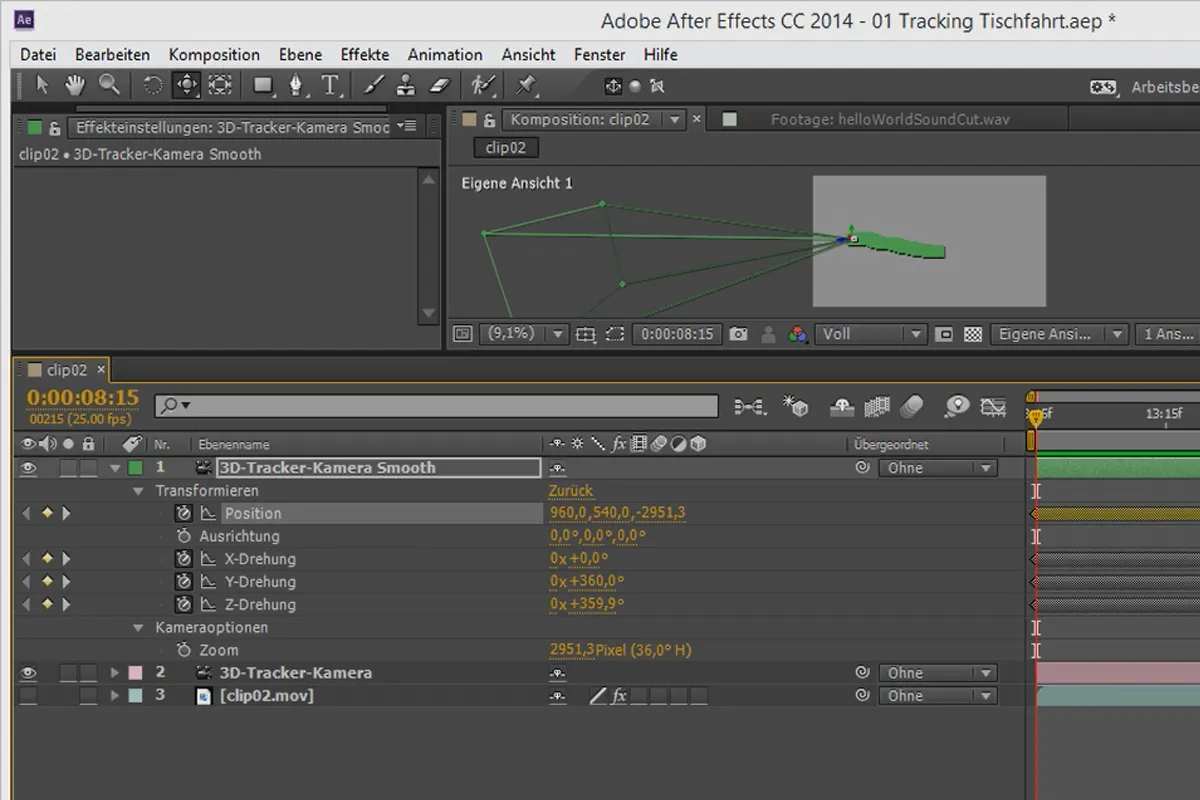Screen dimensions: 1200x800
Task: Select the Brush tool
Action: (x=372, y=85)
